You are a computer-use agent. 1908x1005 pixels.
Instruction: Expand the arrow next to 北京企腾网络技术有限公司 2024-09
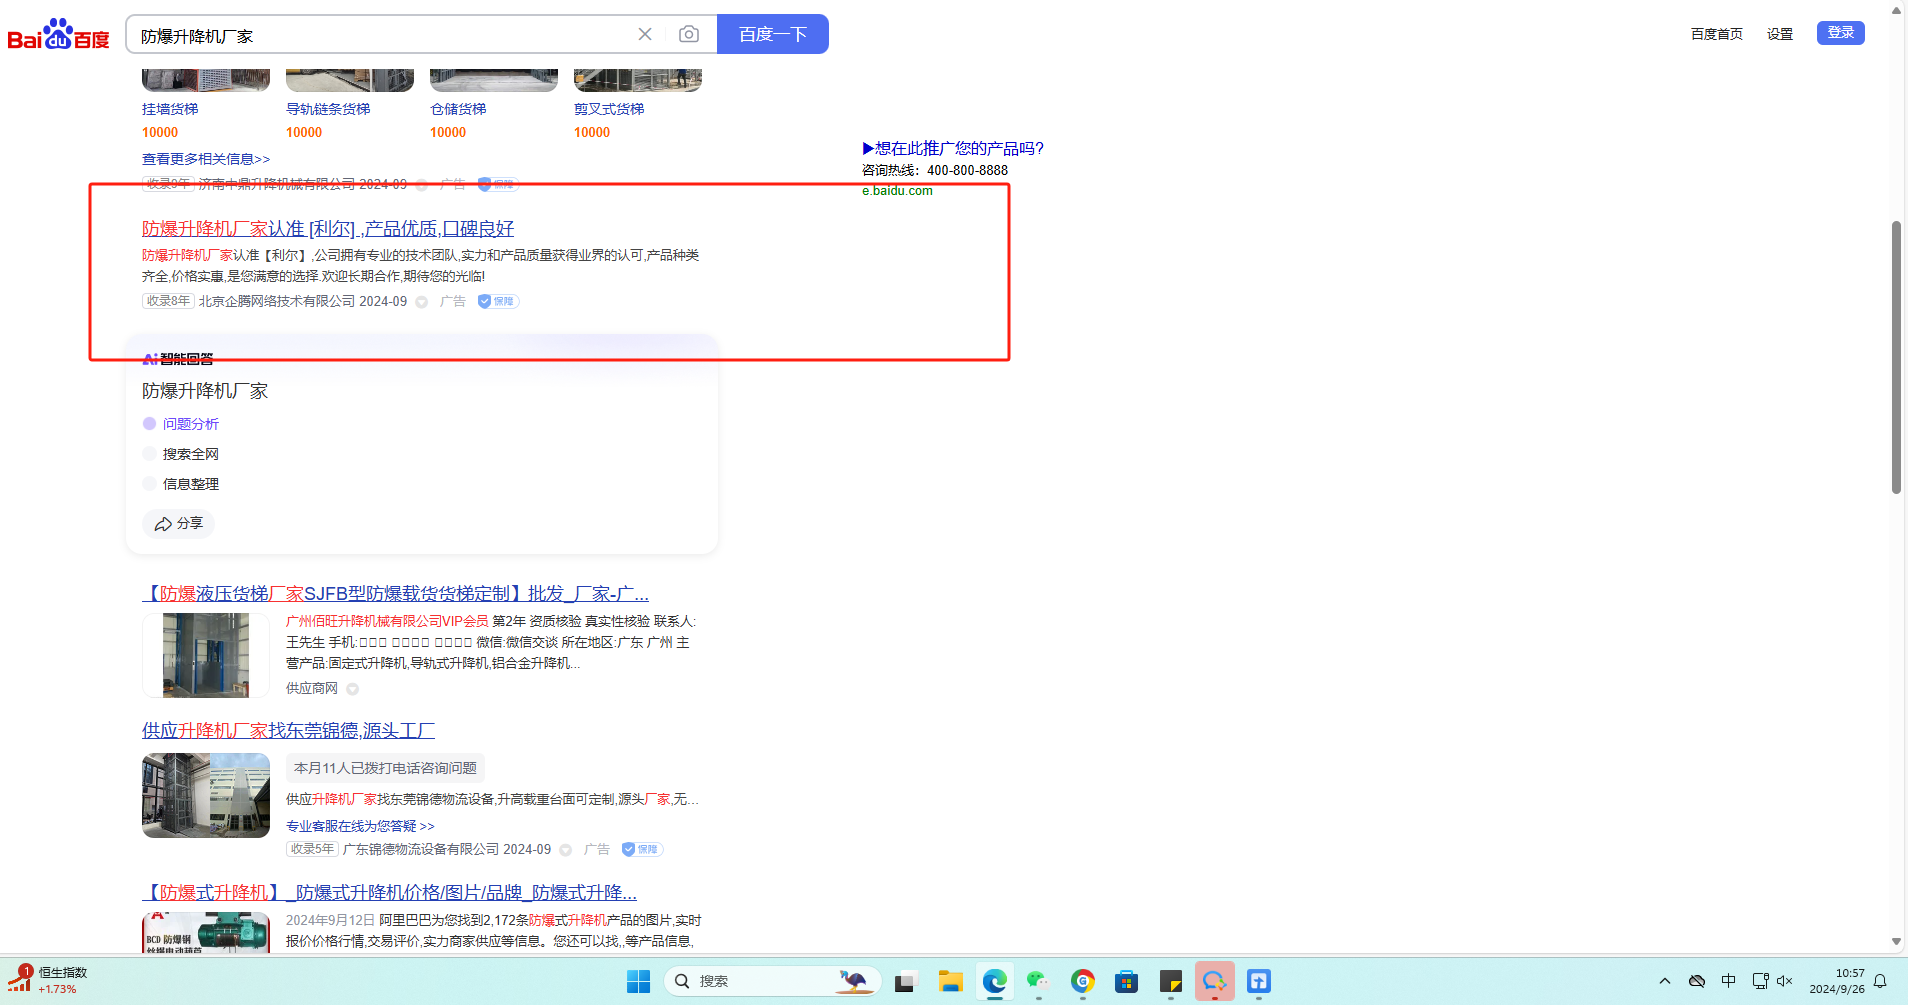click(x=422, y=302)
